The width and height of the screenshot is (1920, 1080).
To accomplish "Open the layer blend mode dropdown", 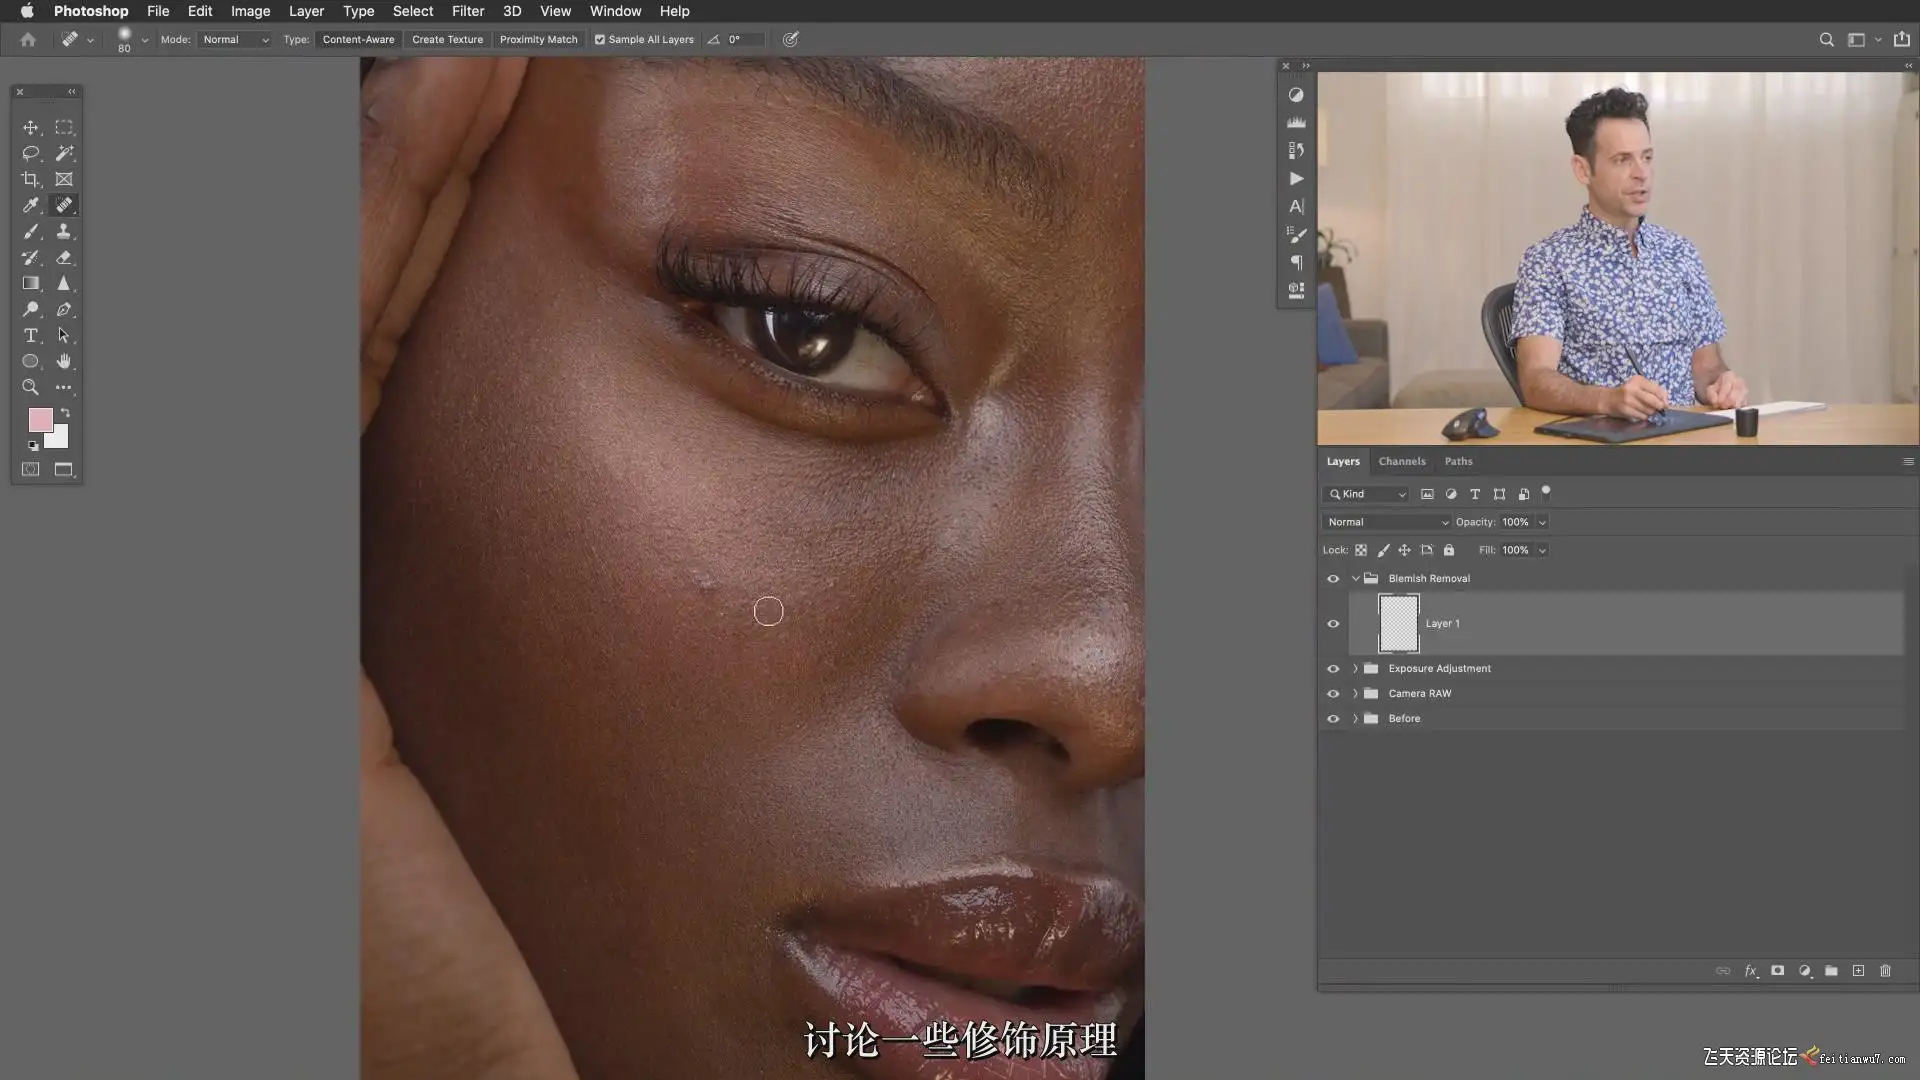I will (x=1386, y=522).
